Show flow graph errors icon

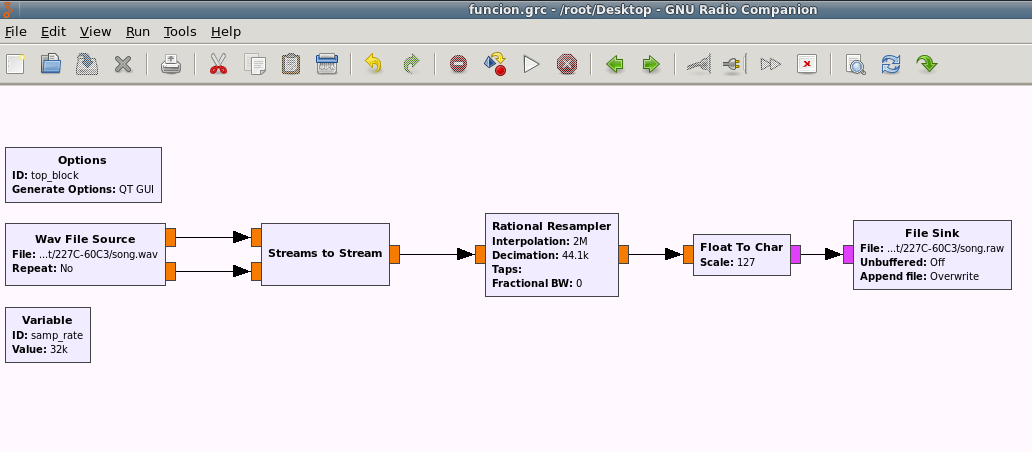(459, 64)
